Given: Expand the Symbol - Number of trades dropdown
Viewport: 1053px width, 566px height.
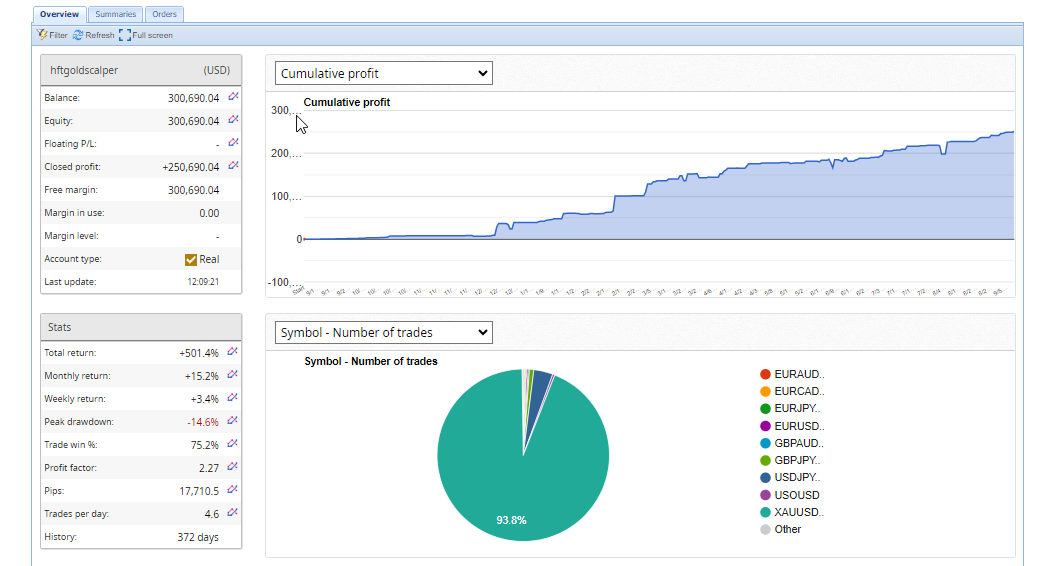Looking at the screenshot, I should tap(384, 332).
